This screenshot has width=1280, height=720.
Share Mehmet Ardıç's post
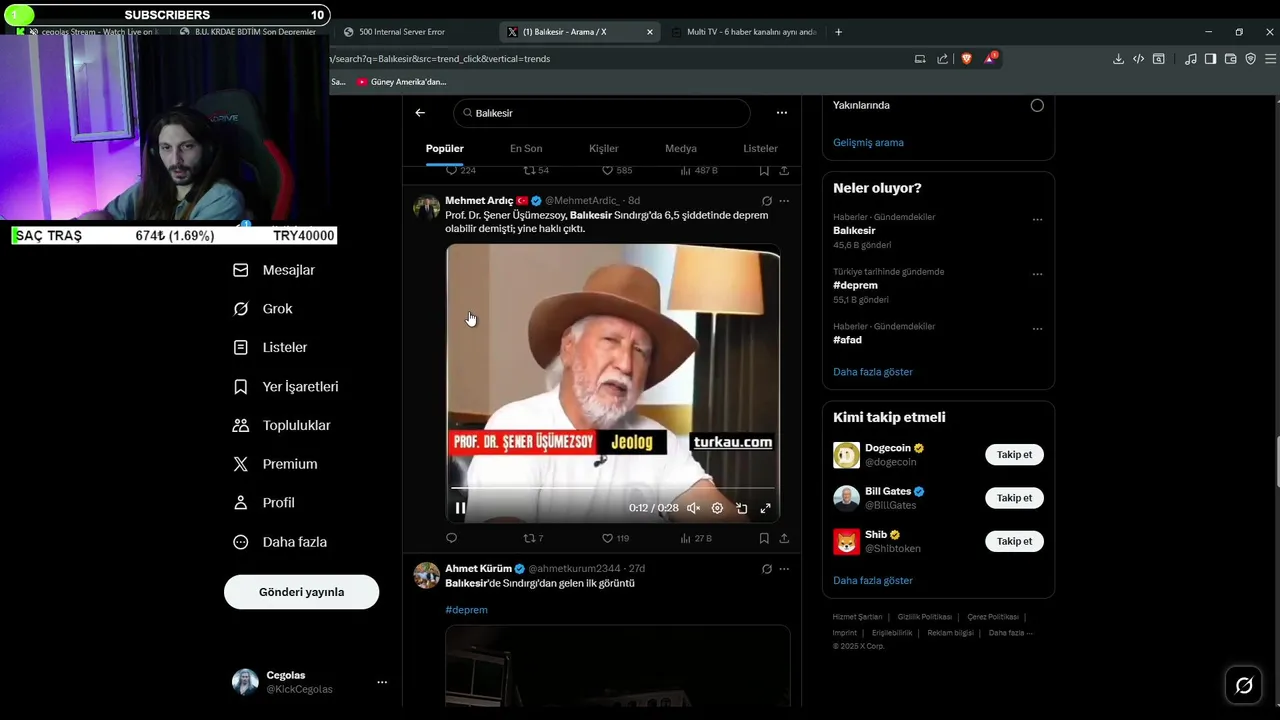(x=784, y=538)
